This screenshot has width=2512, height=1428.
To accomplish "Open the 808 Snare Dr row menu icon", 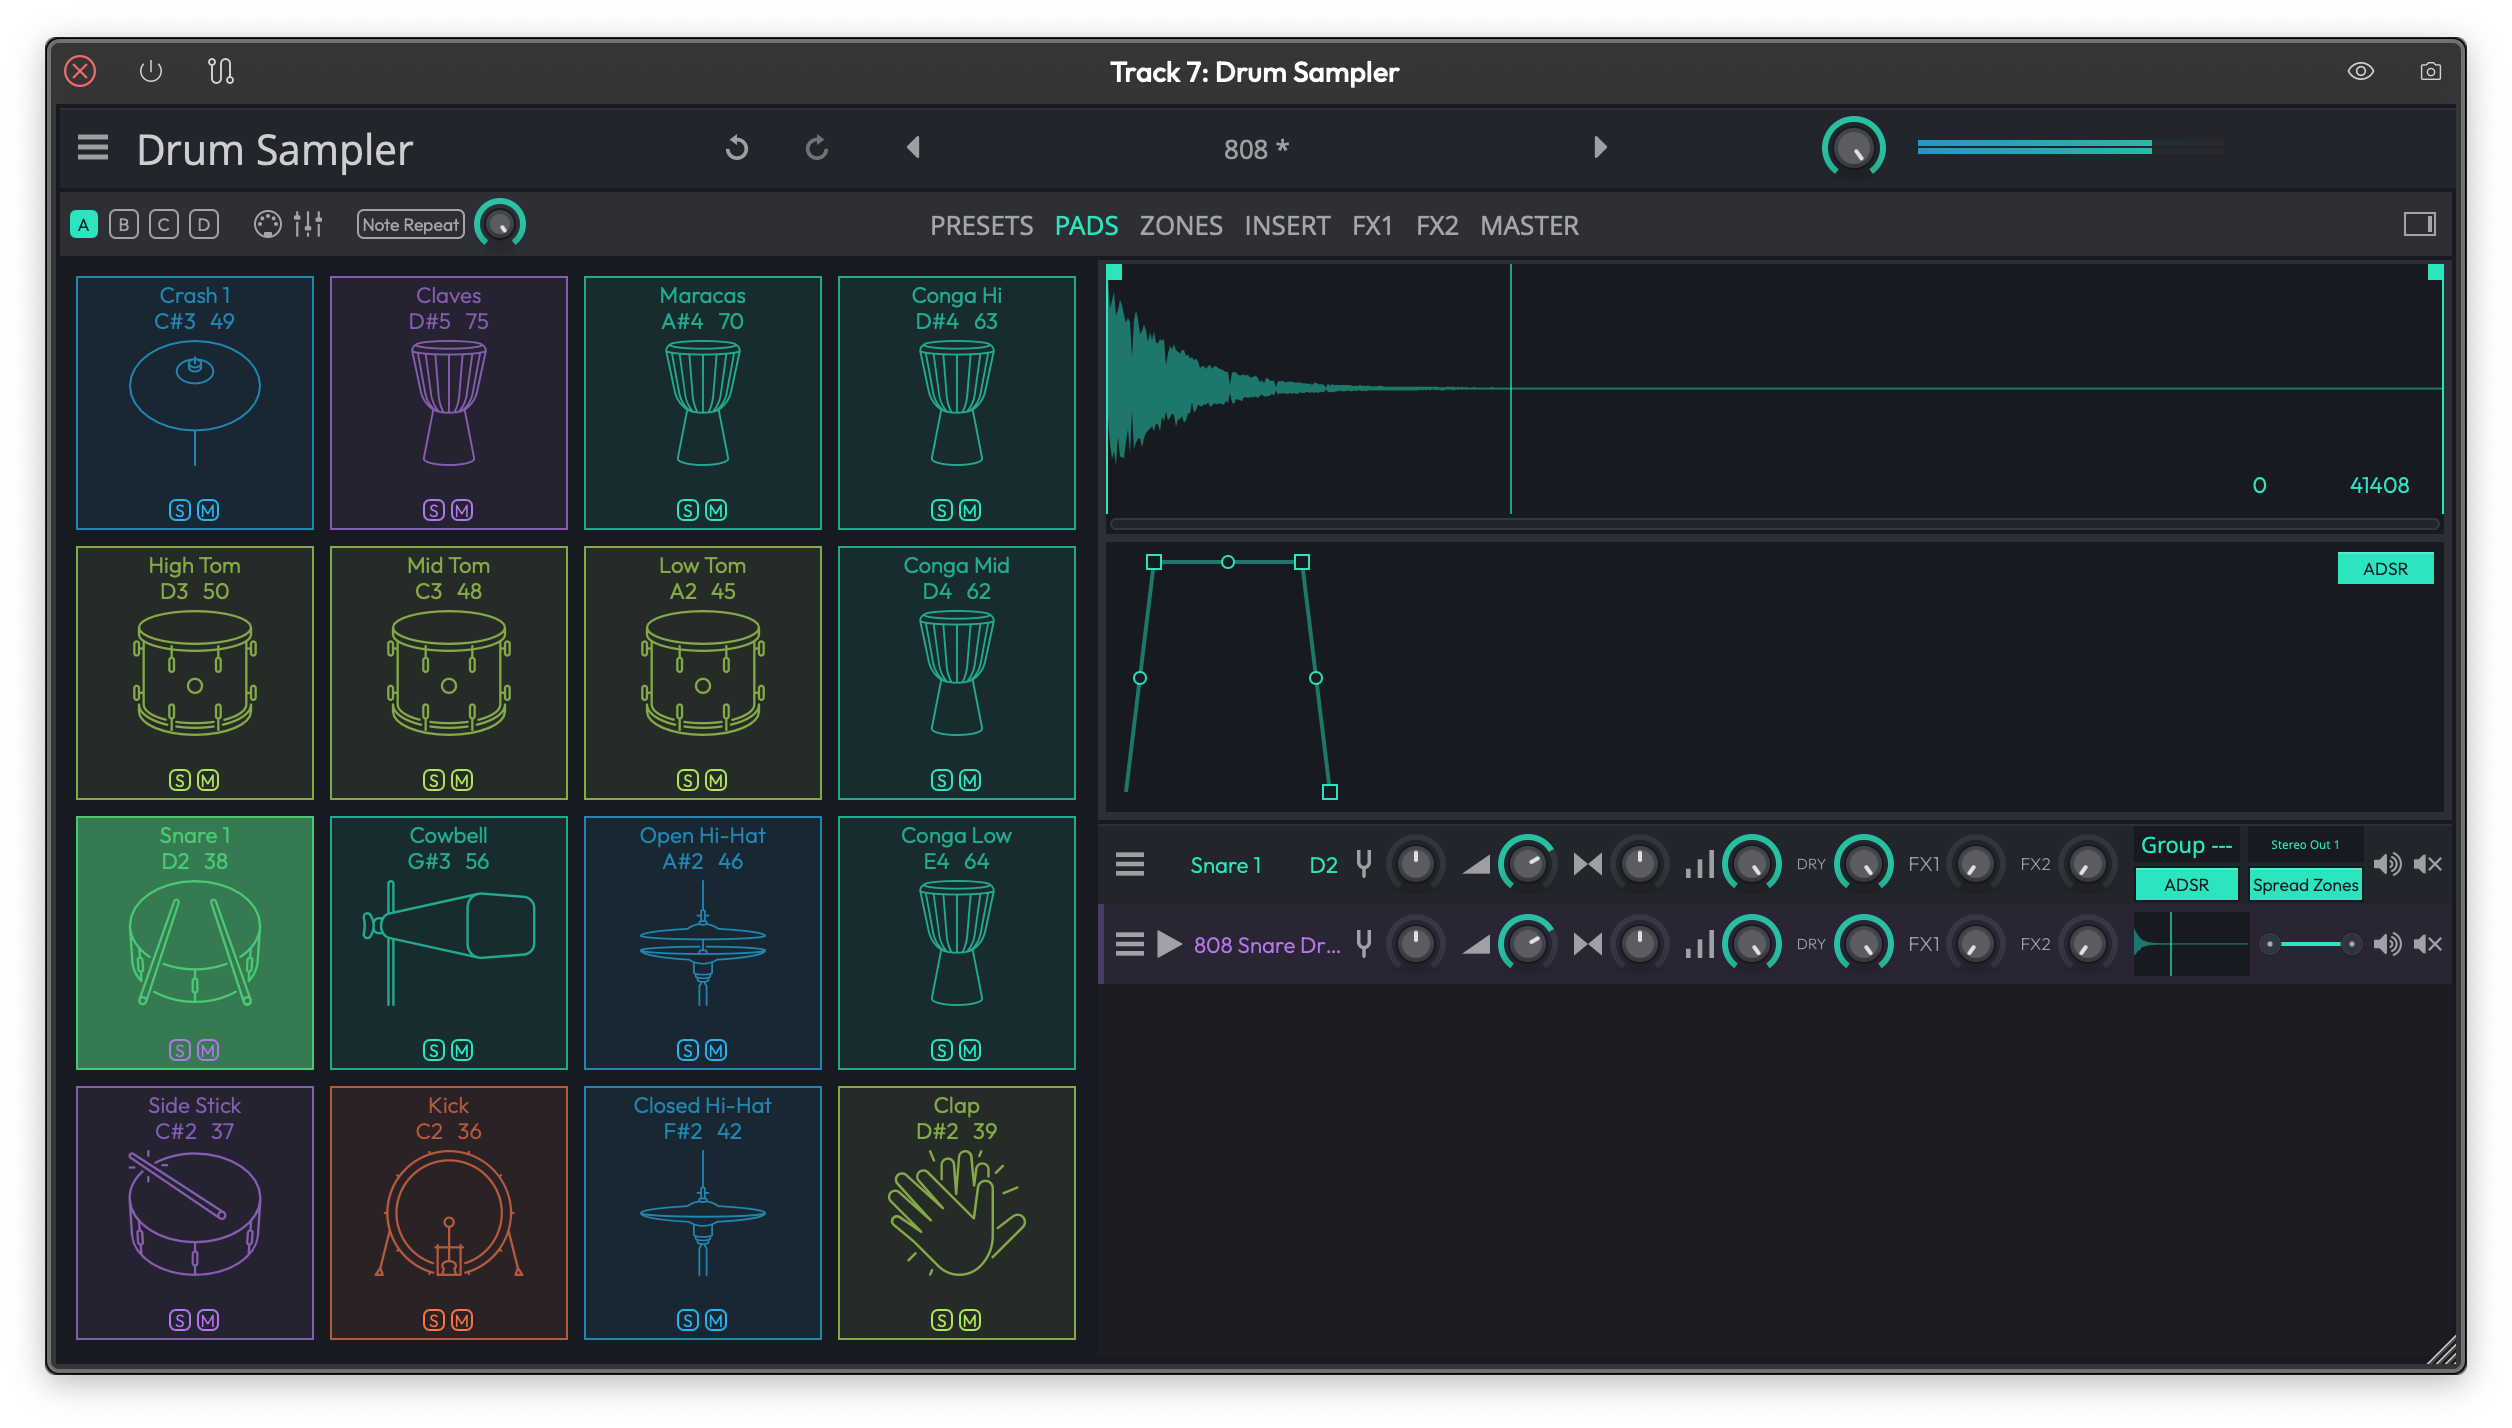I will pyautogui.click(x=1130, y=944).
